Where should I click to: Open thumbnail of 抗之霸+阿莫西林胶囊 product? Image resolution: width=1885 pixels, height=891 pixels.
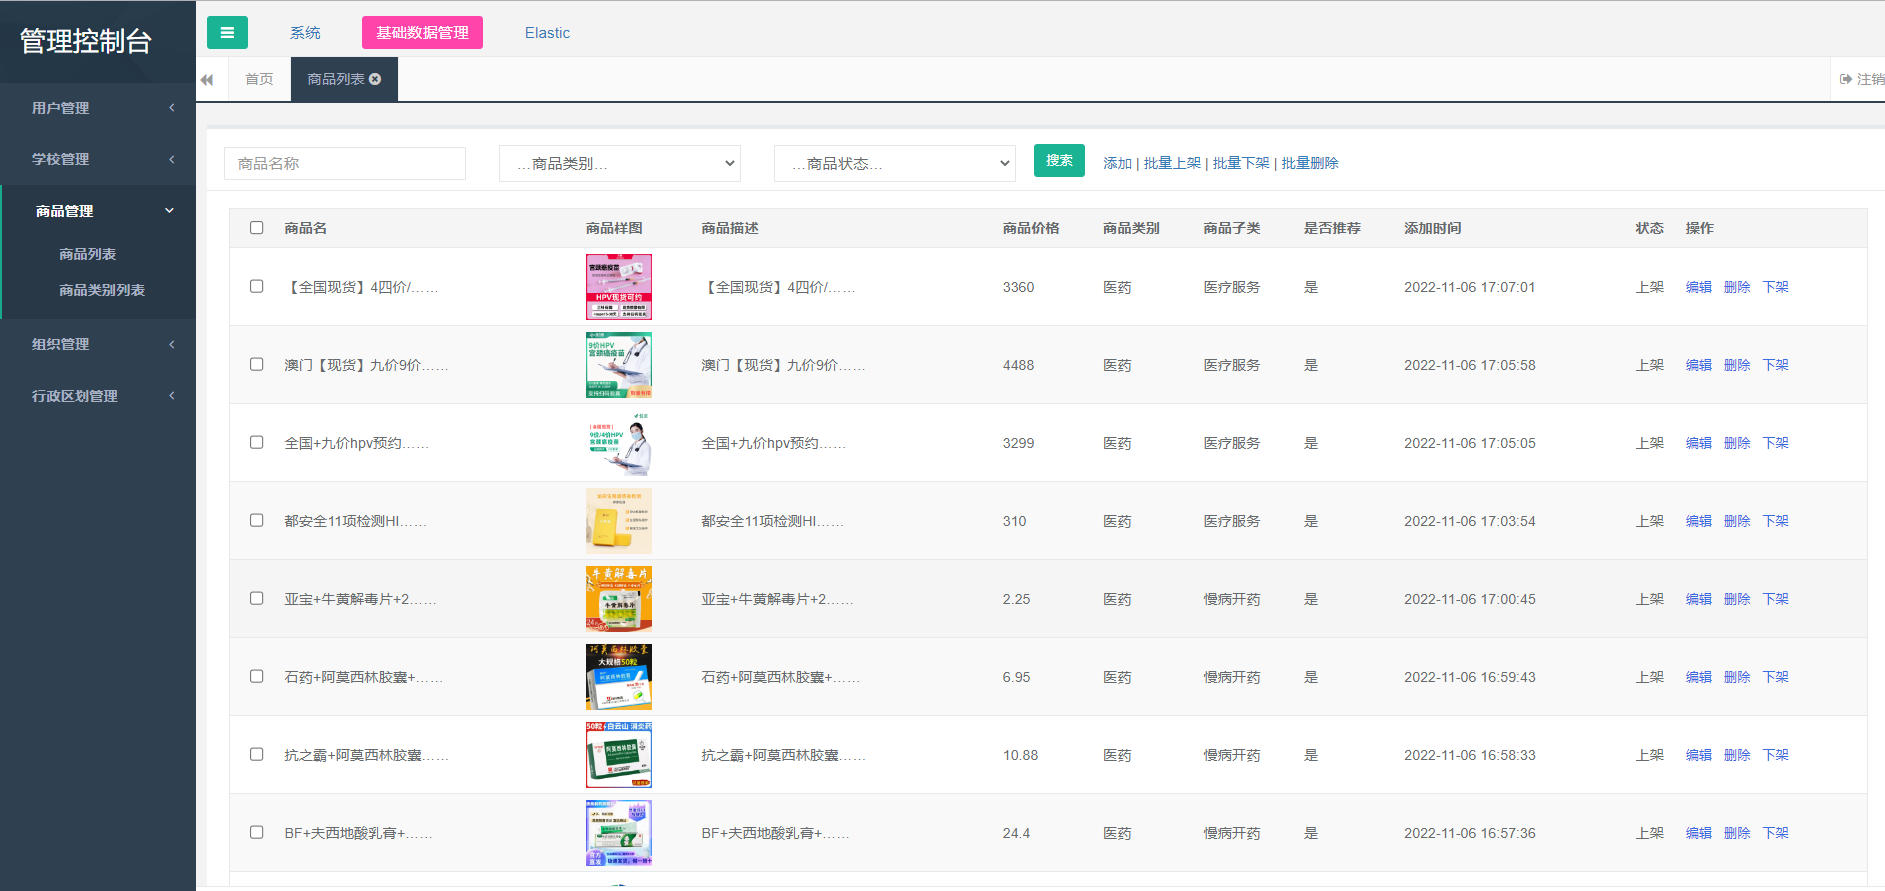pyautogui.click(x=619, y=755)
